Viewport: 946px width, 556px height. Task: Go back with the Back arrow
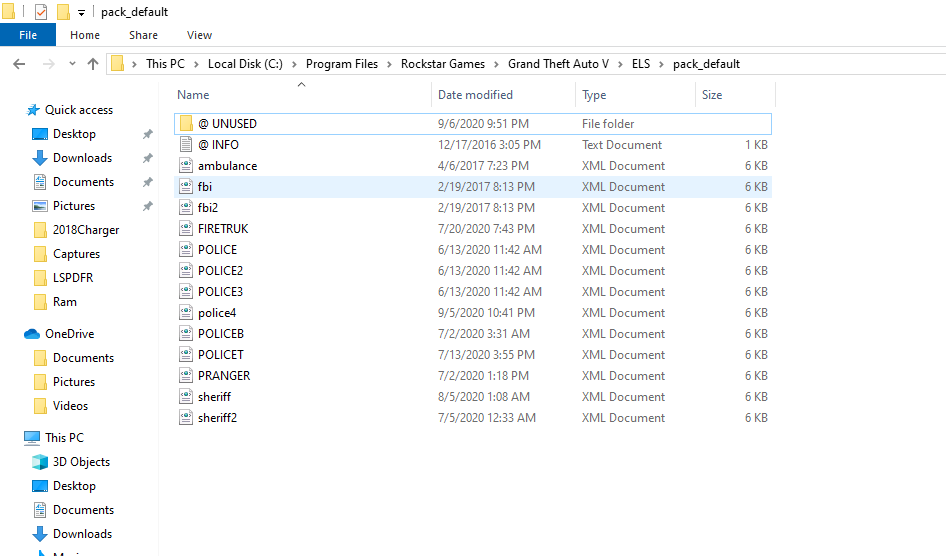pyautogui.click(x=19, y=64)
